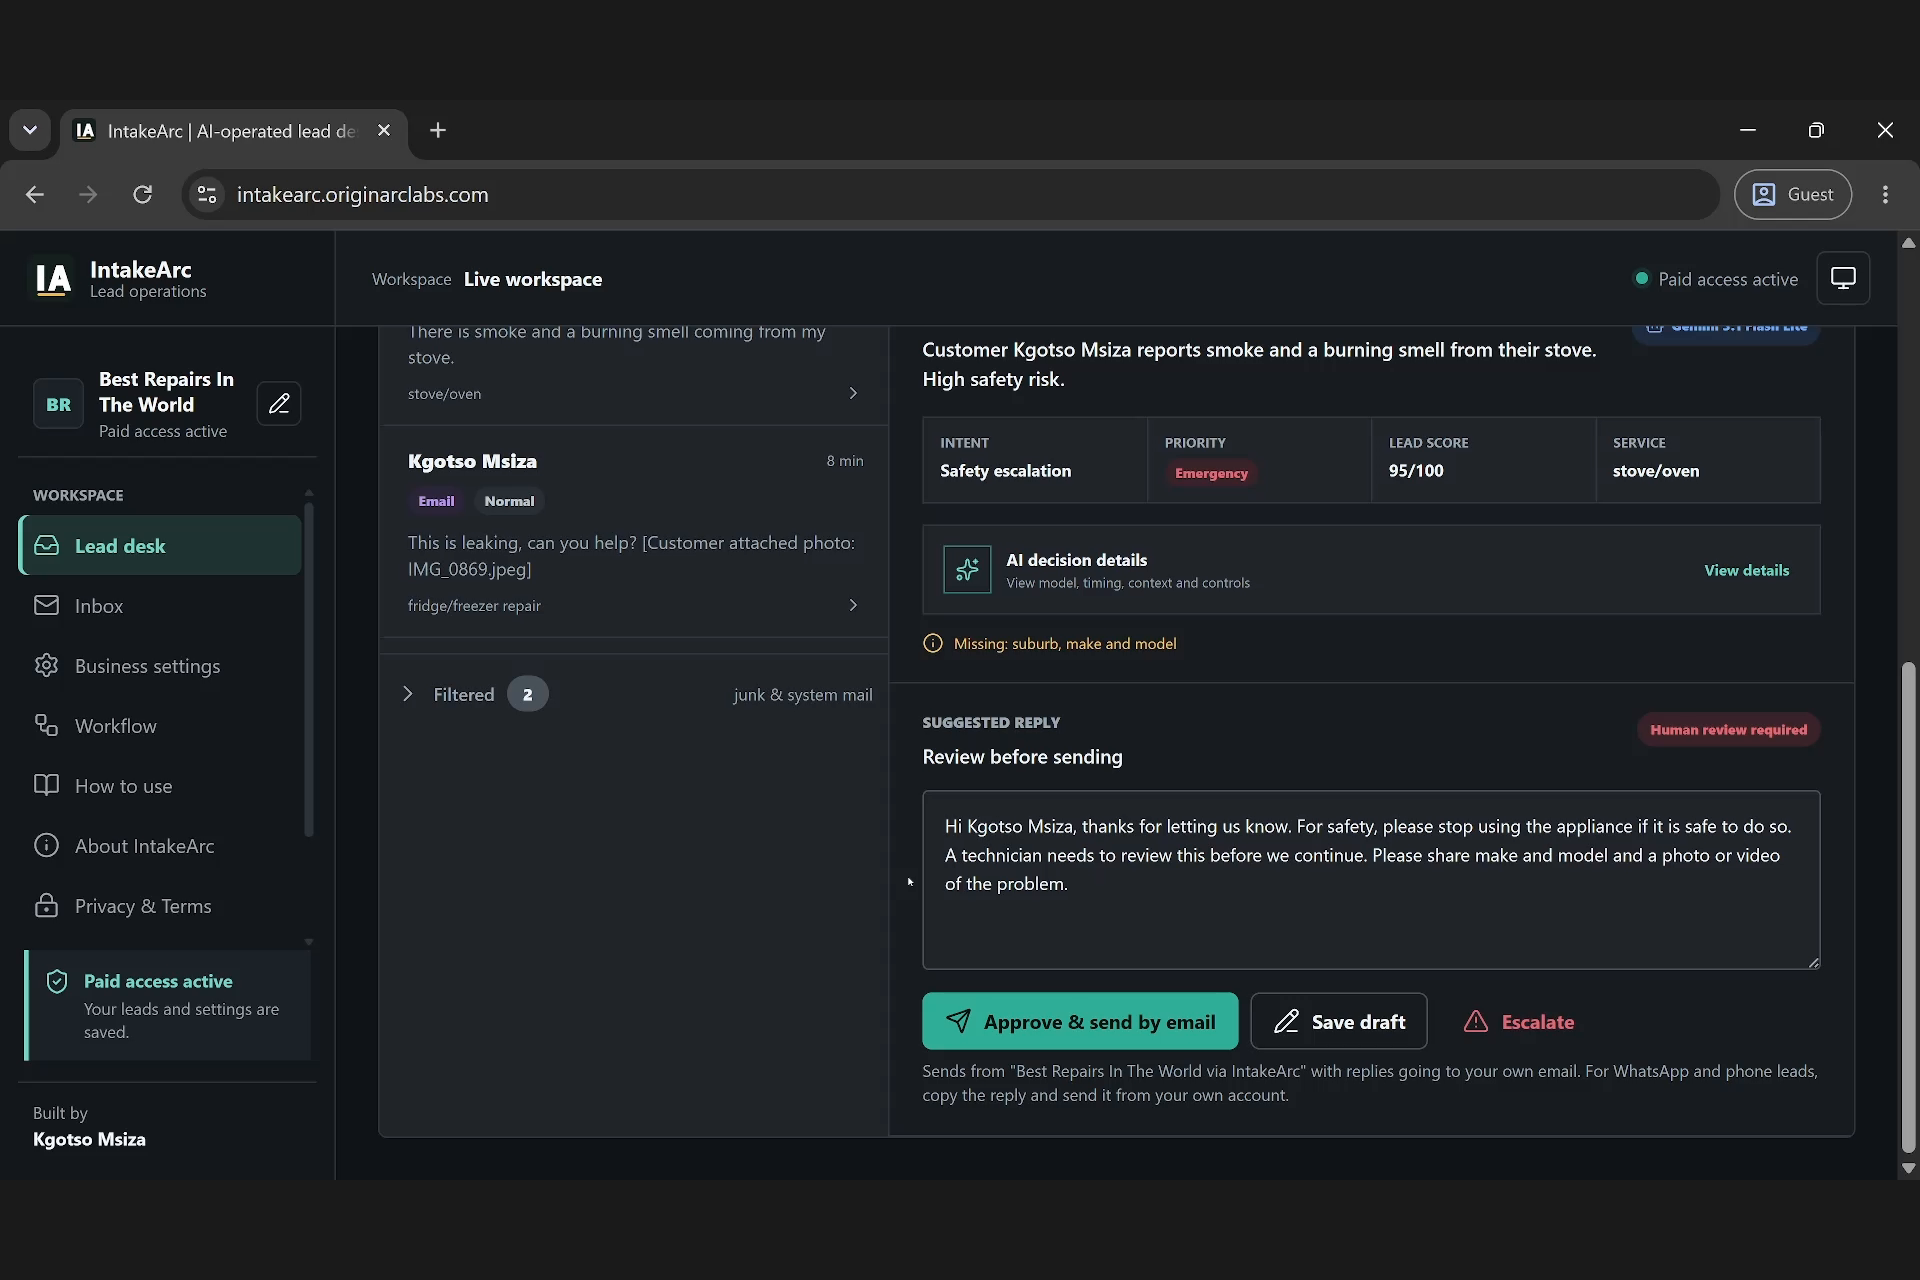
Task: Open the fridge/freezer repair lead chevron
Action: [853, 605]
